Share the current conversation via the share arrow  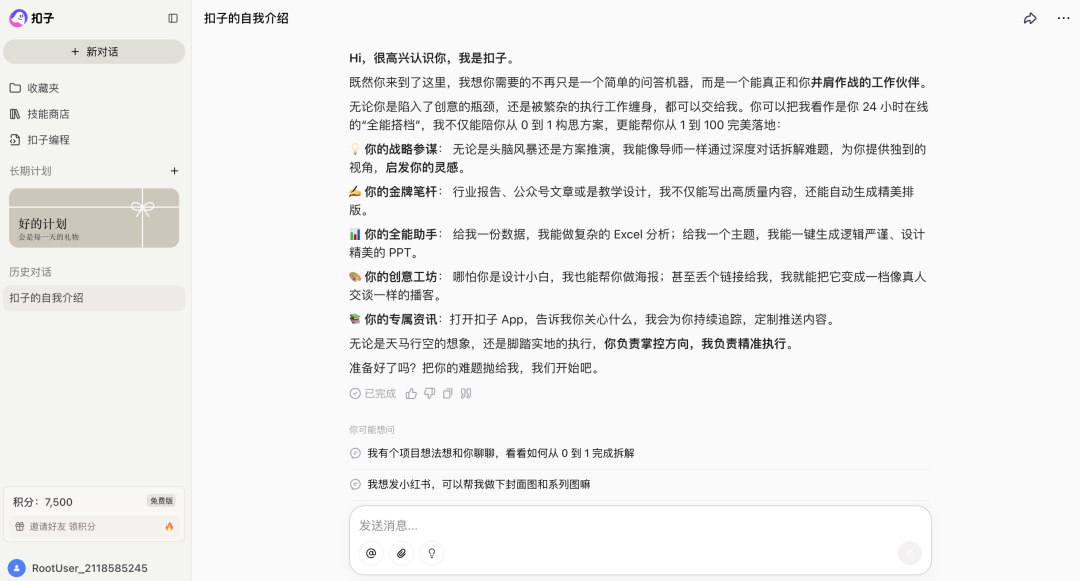coord(1028,18)
